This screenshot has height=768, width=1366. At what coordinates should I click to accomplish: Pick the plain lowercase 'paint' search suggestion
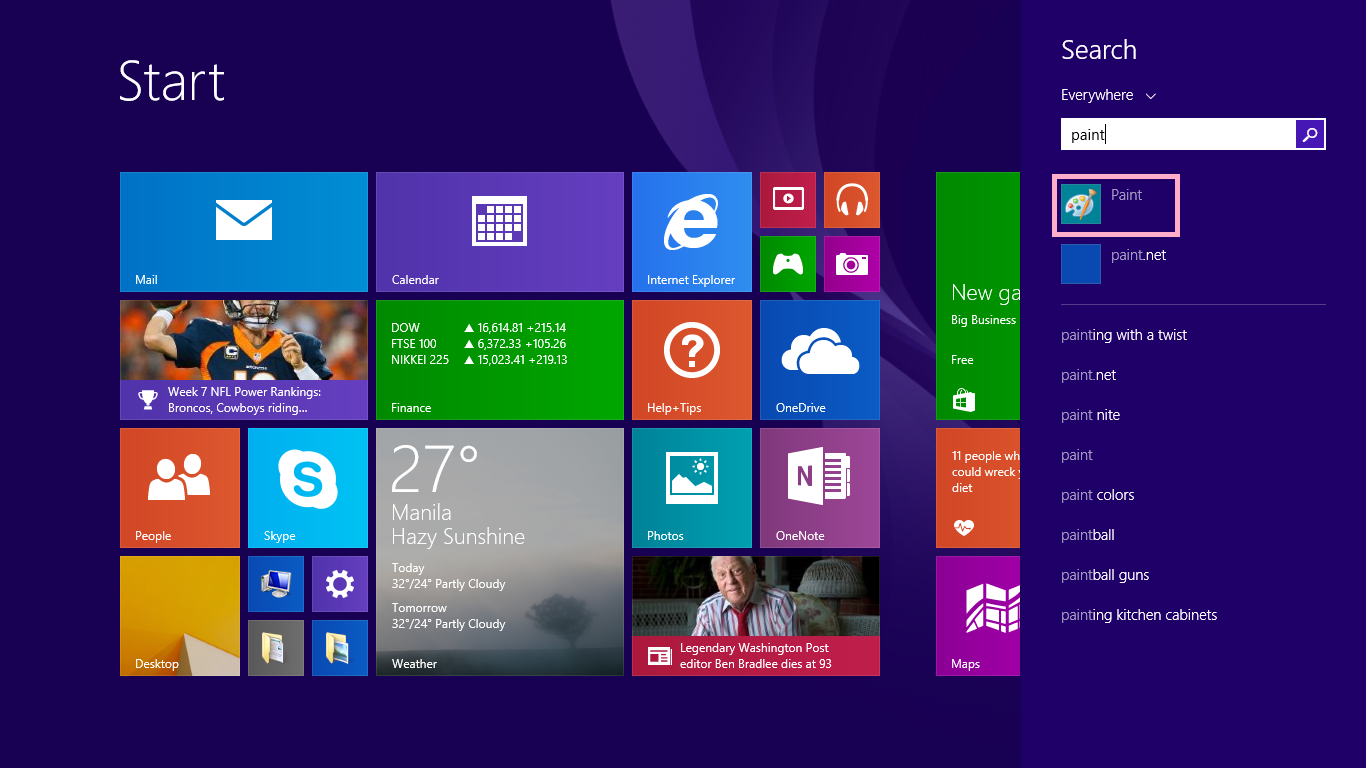pyautogui.click(x=1077, y=455)
